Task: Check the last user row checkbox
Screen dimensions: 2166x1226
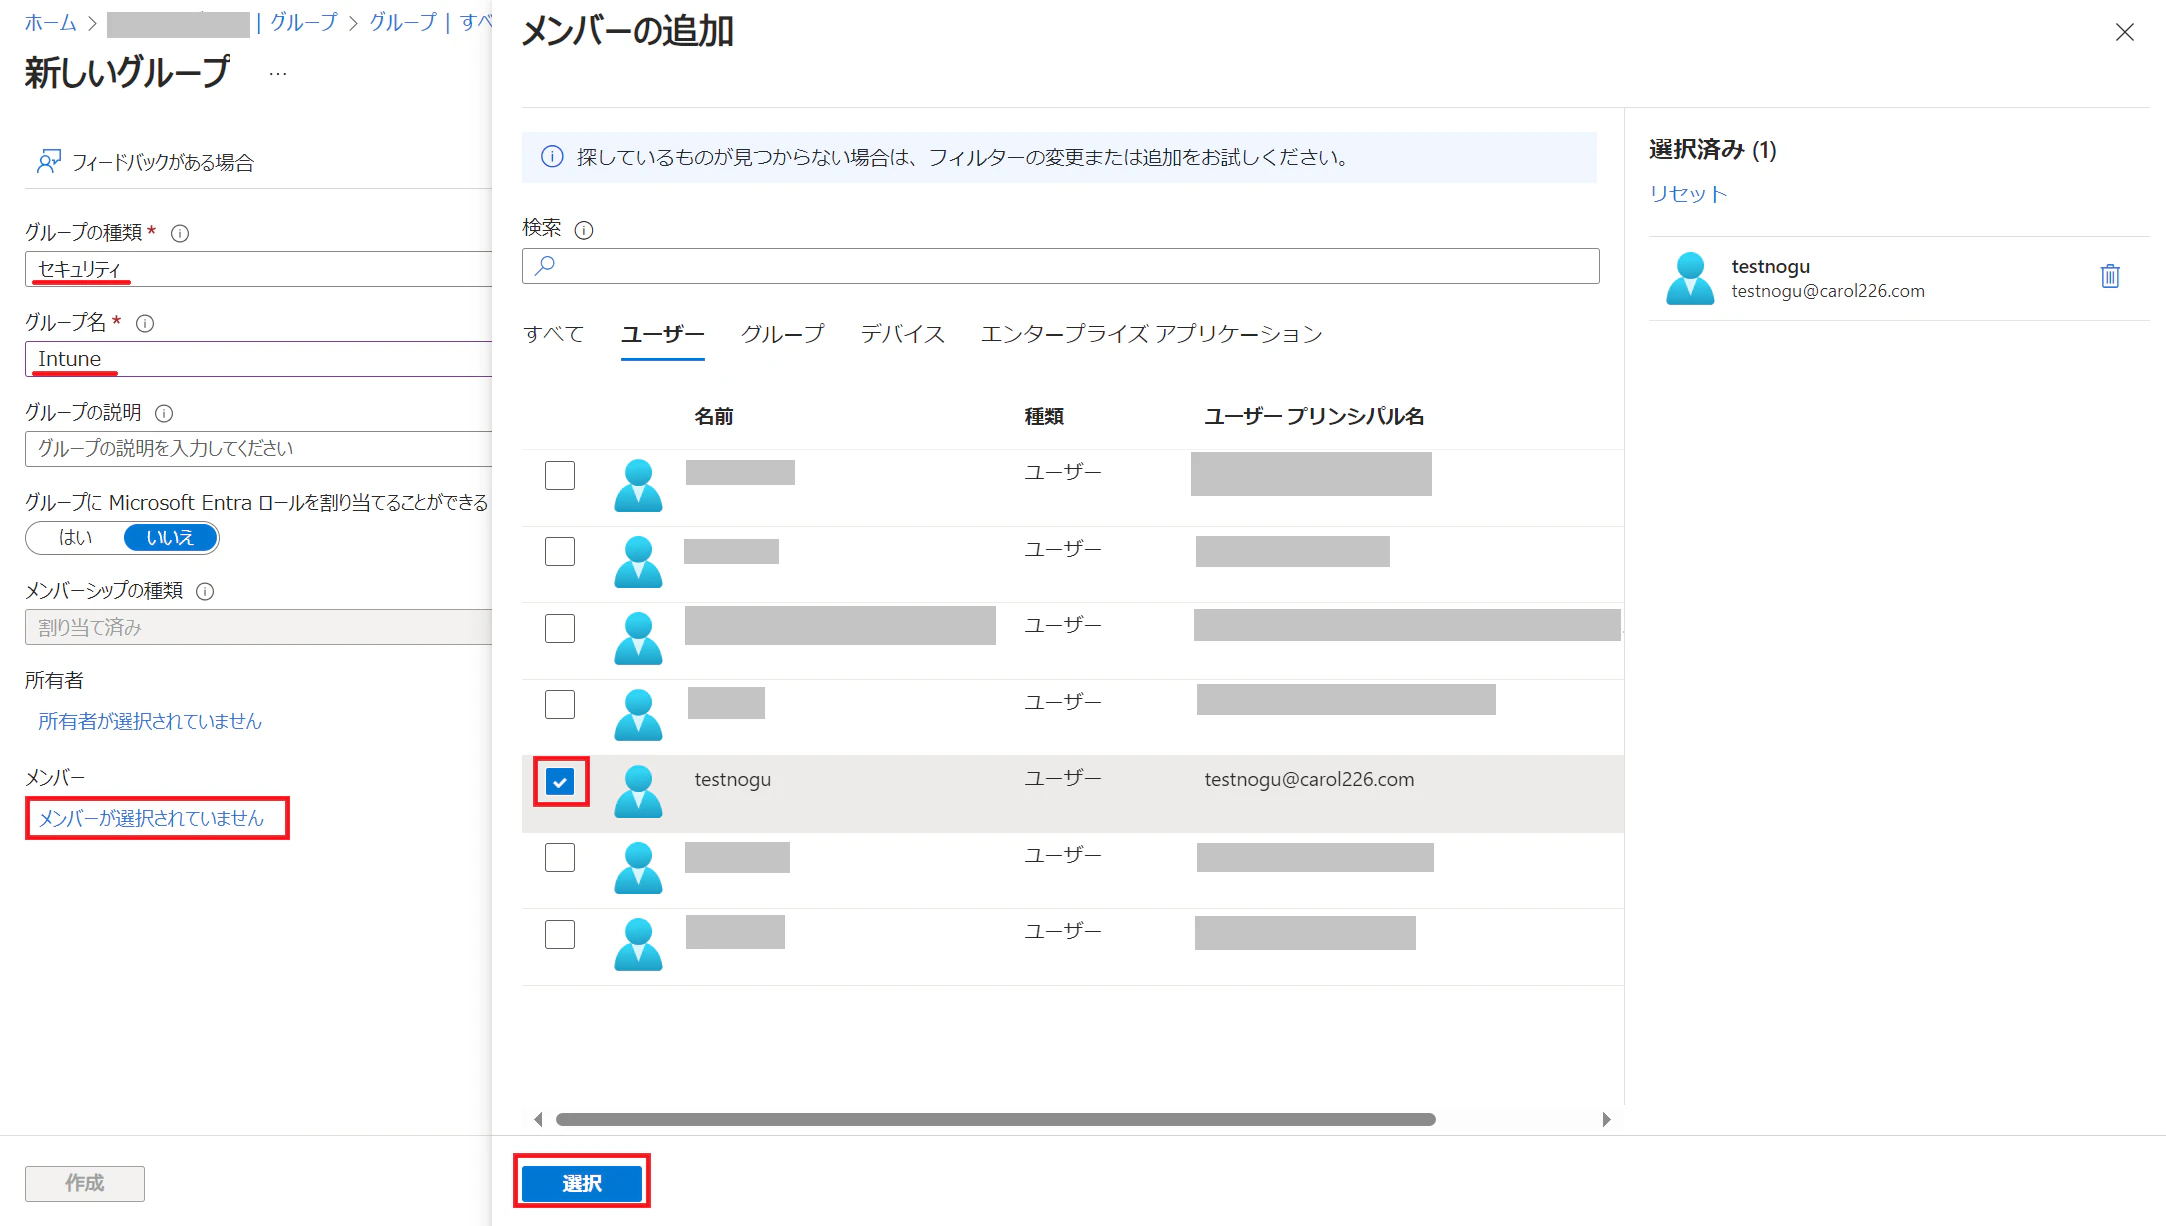Action: pyautogui.click(x=560, y=934)
